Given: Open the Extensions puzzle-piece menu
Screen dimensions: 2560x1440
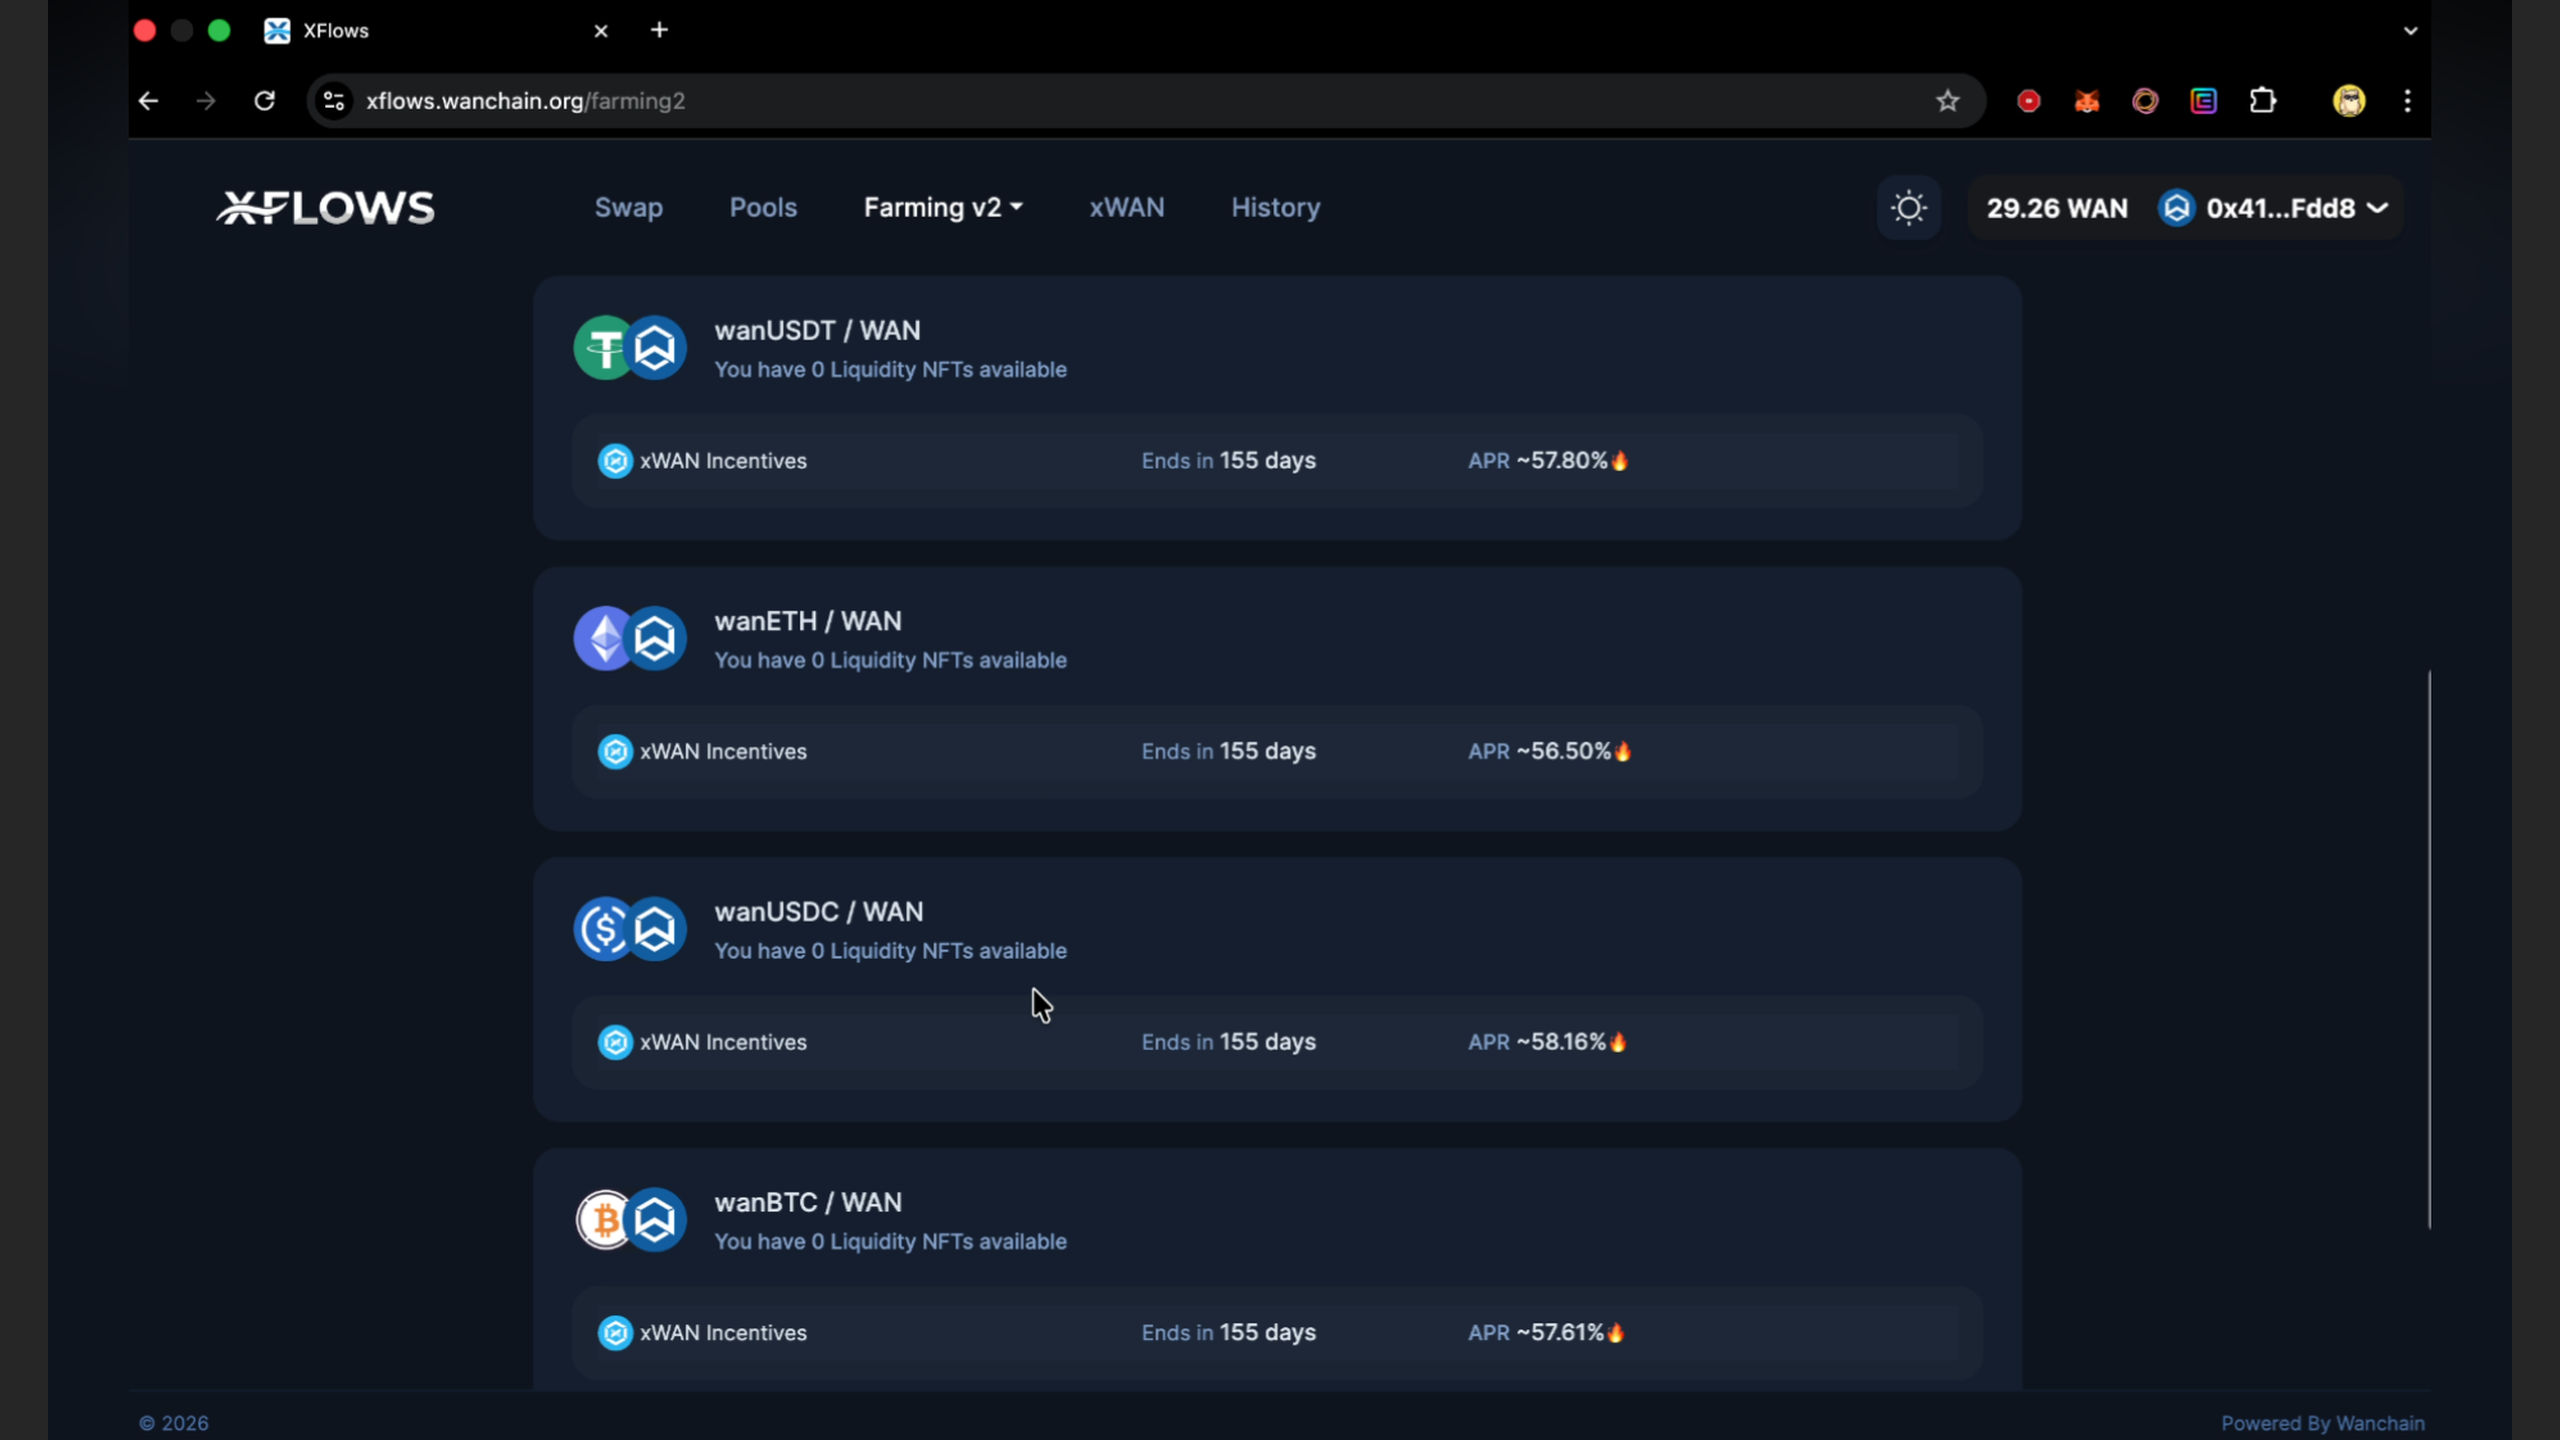Looking at the screenshot, I should click(2263, 101).
